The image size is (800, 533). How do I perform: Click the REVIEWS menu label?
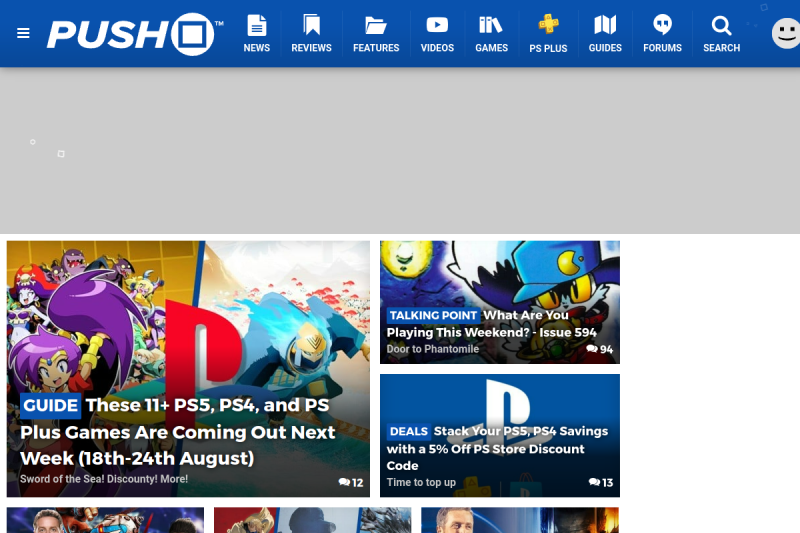click(x=311, y=48)
